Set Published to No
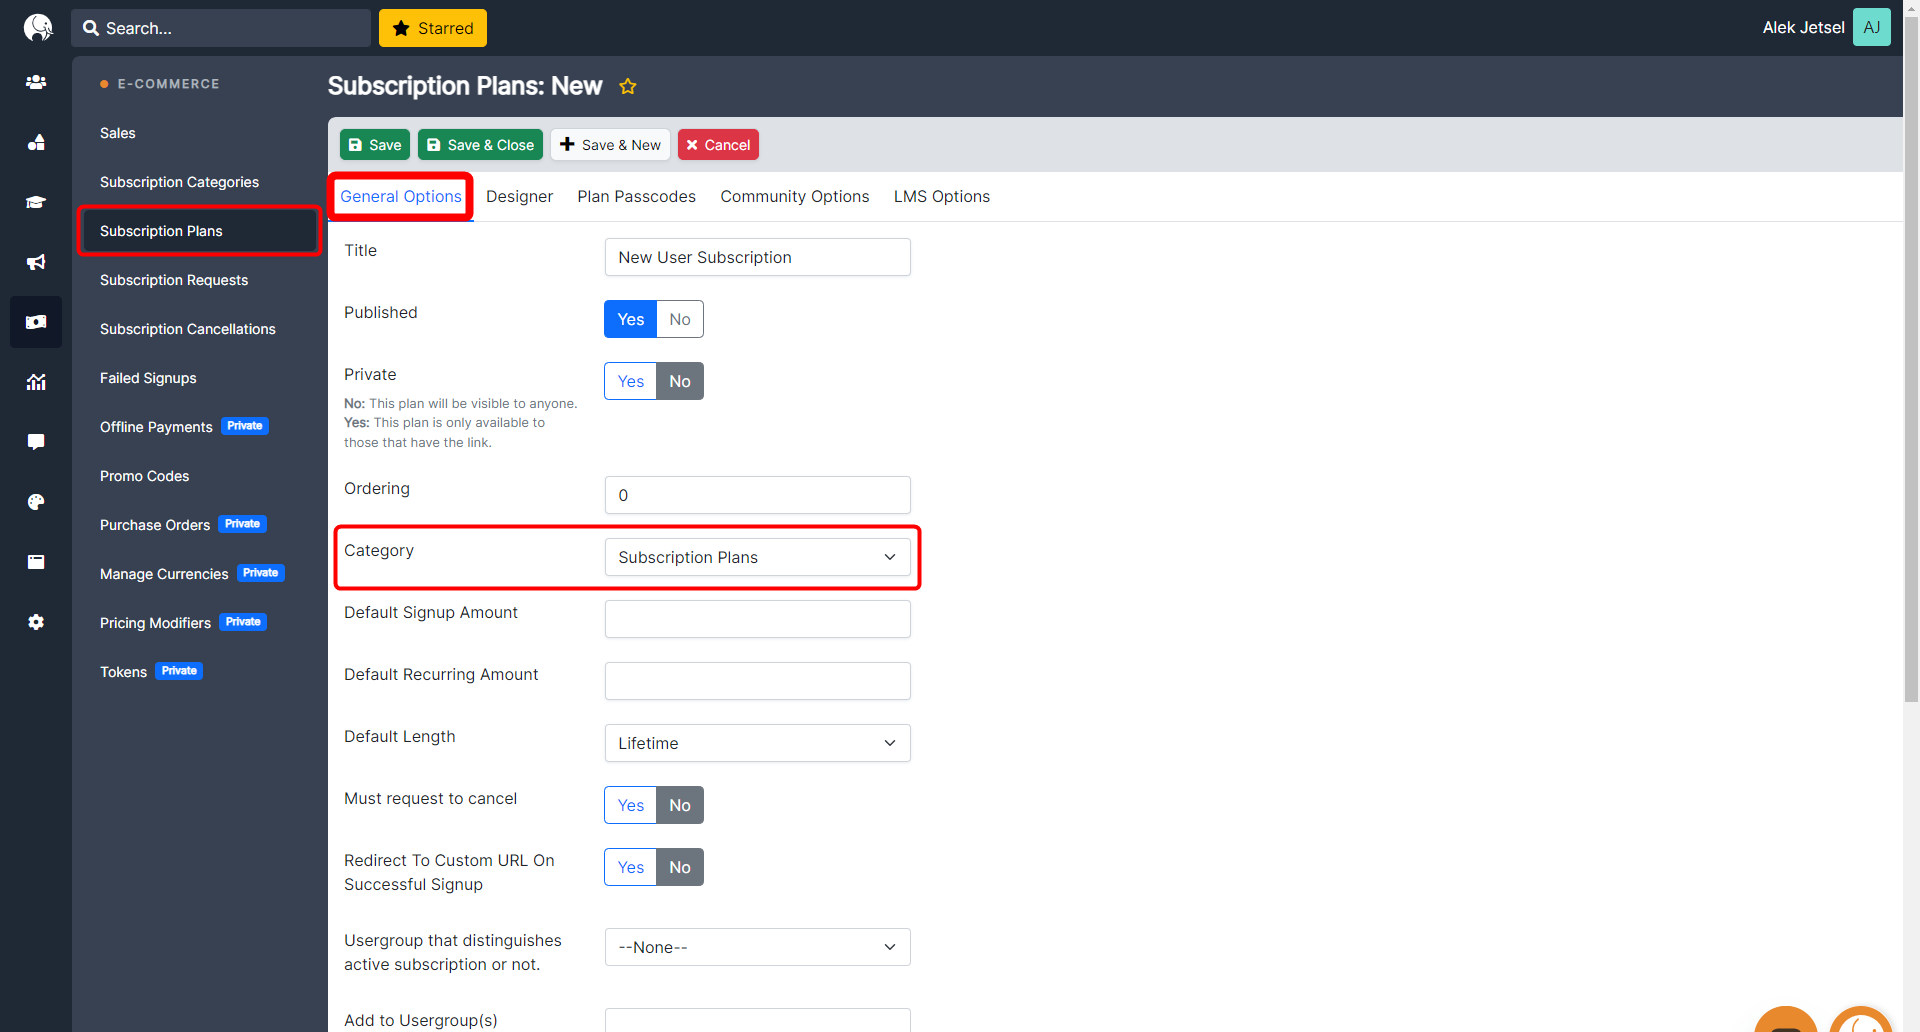The width and height of the screenshot is (1920, 1032). [x=680, y=319]
